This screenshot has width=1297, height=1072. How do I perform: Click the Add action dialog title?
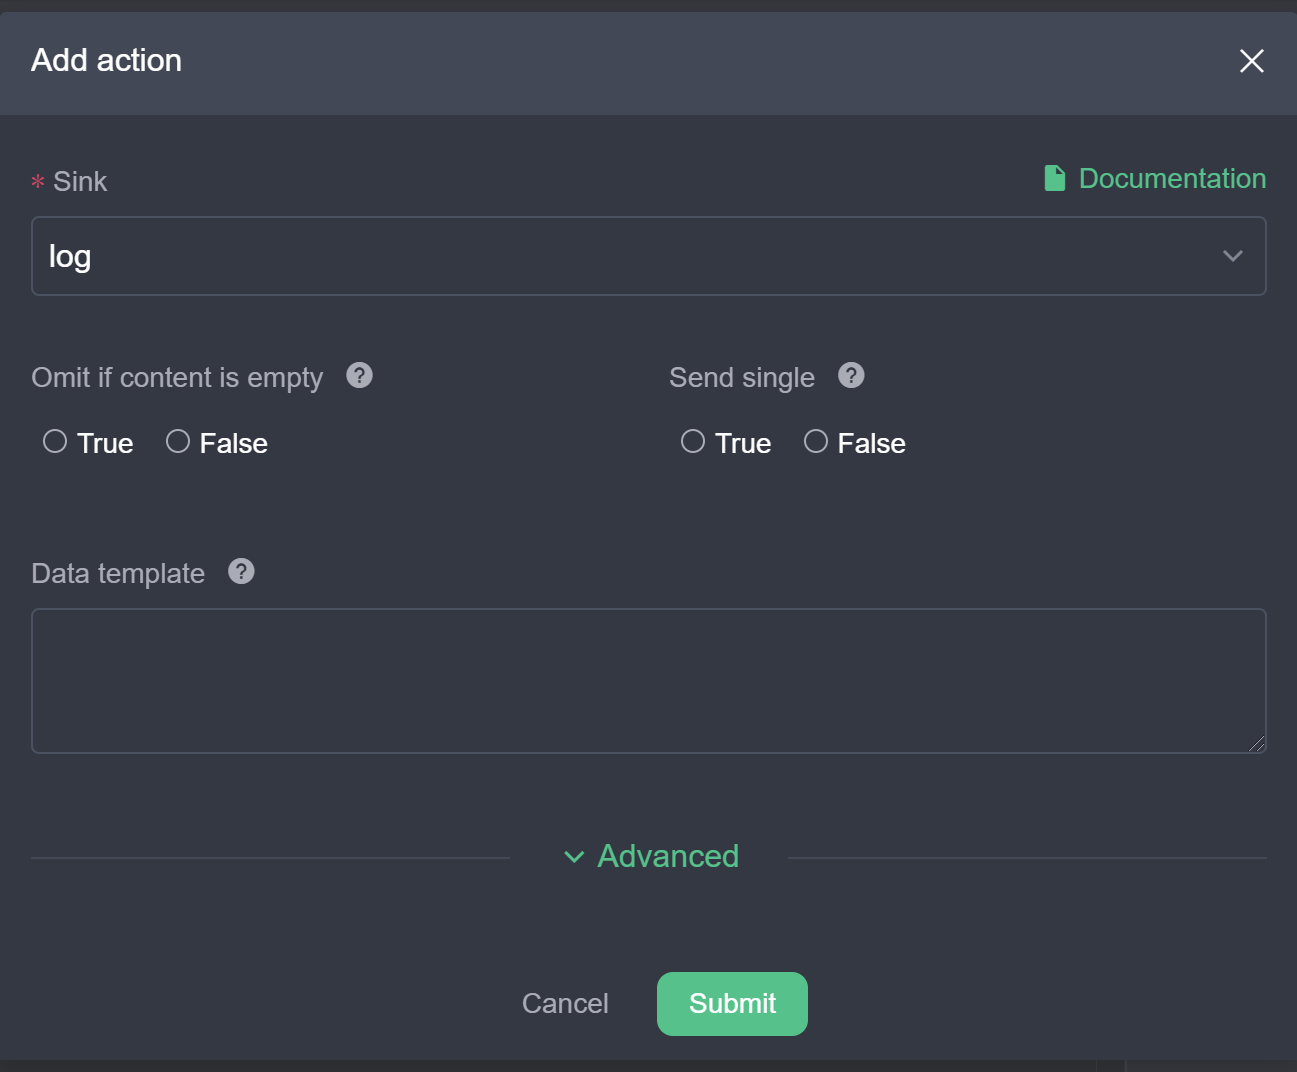[x=106, y=60]
